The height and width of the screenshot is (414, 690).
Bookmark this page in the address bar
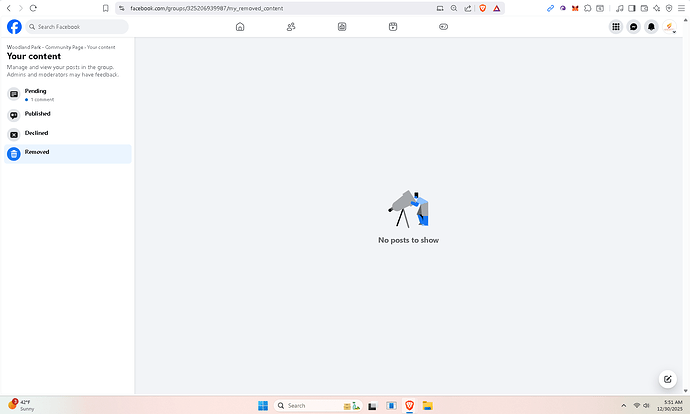coord(105,7)
